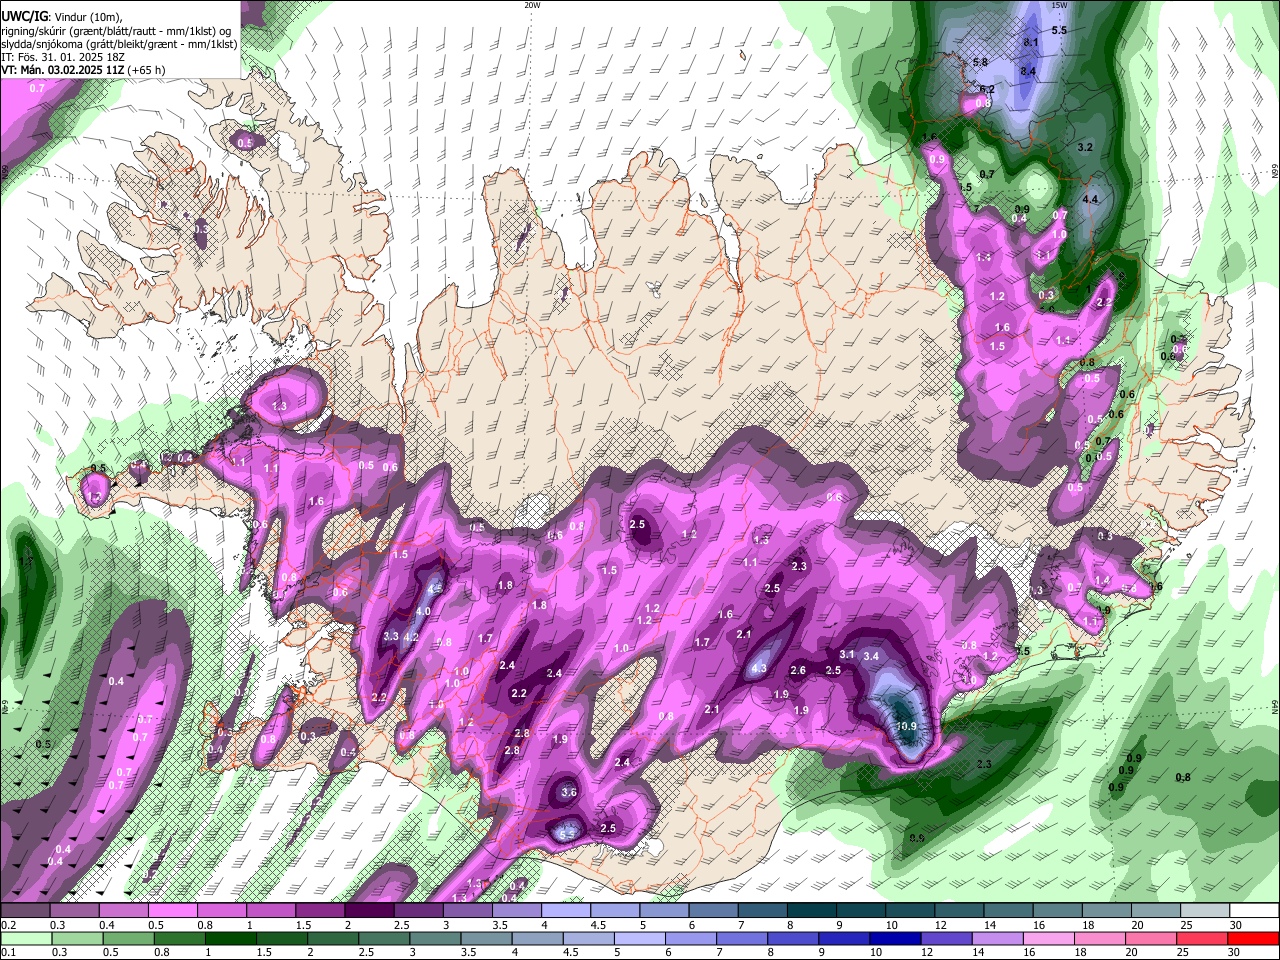The height and width of the screenshot is (960, 1280).
Task: Click the black 3.2 value on the map
Action: pyautogui.click(x=1085, y=147)
